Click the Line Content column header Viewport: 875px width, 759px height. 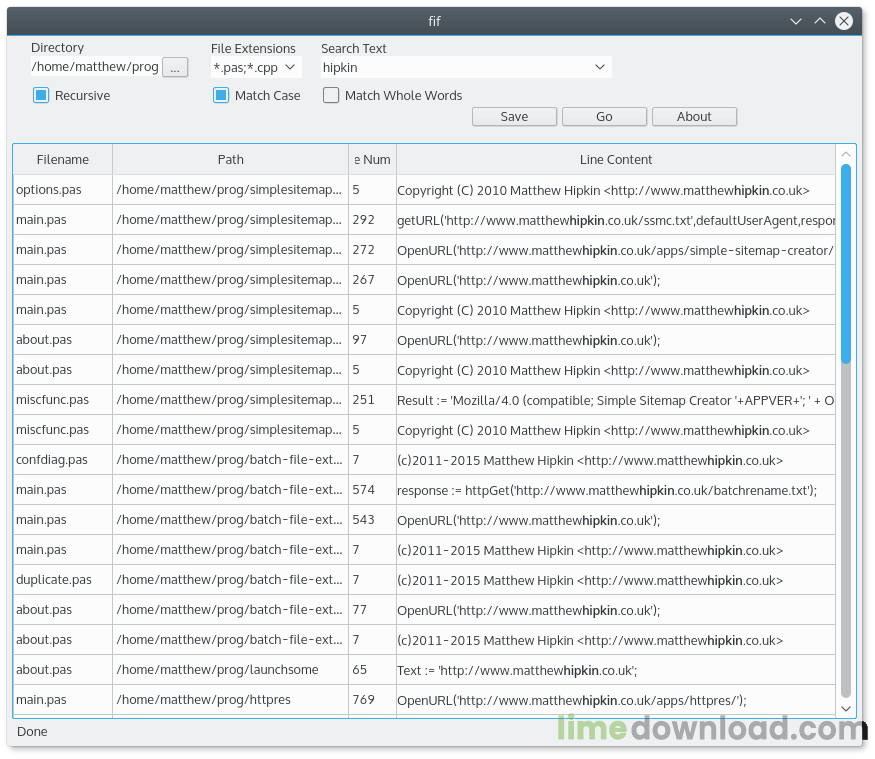click(616, 160)
